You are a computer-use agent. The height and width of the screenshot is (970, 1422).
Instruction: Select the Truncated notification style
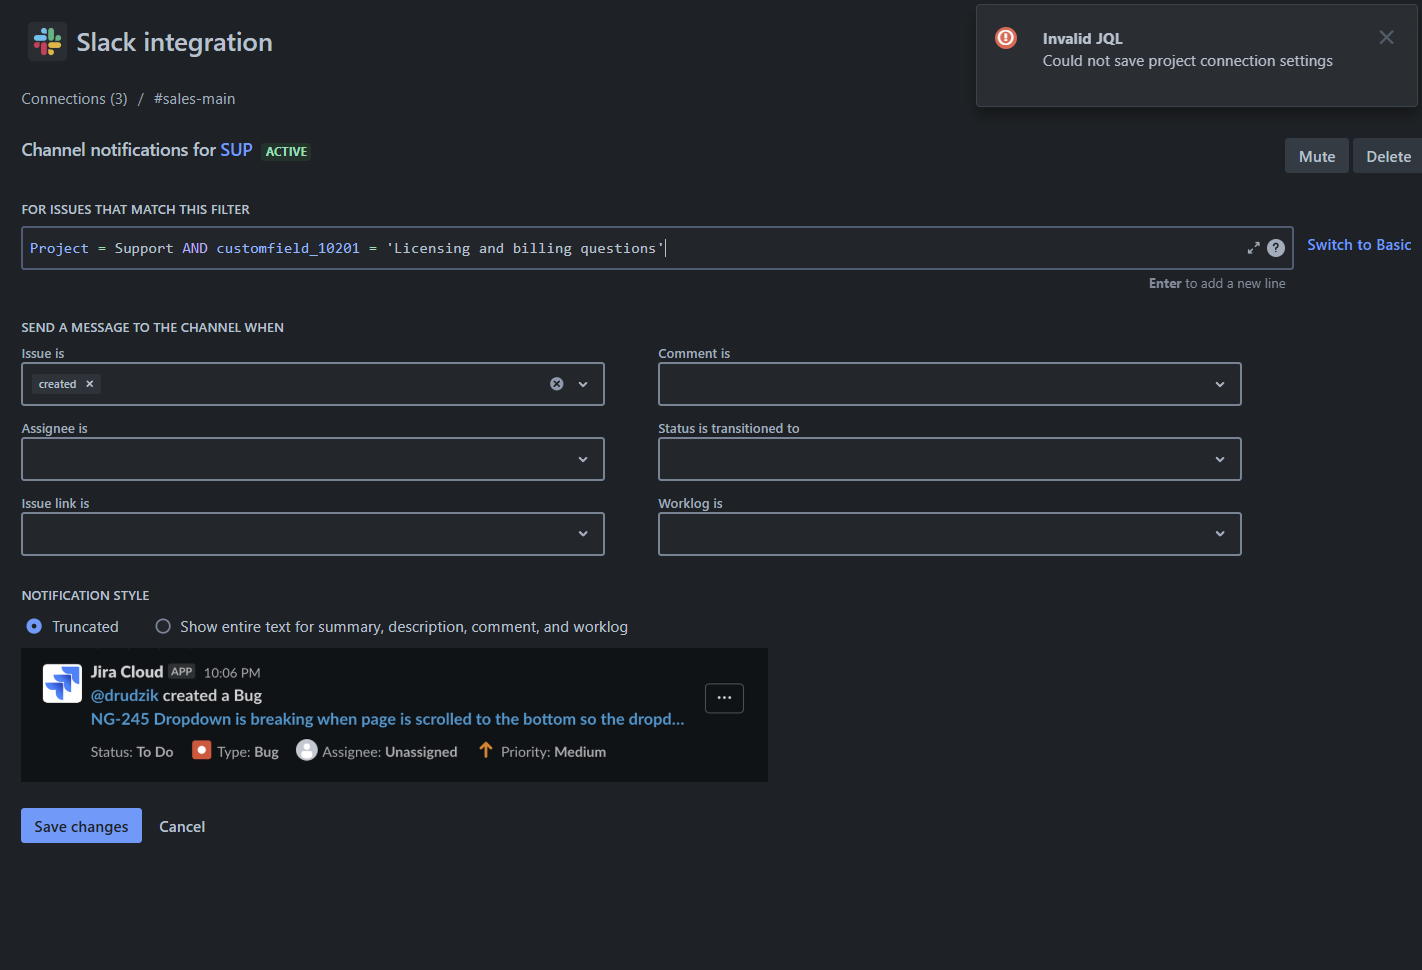pyautogui.click(x=33, y=626)
